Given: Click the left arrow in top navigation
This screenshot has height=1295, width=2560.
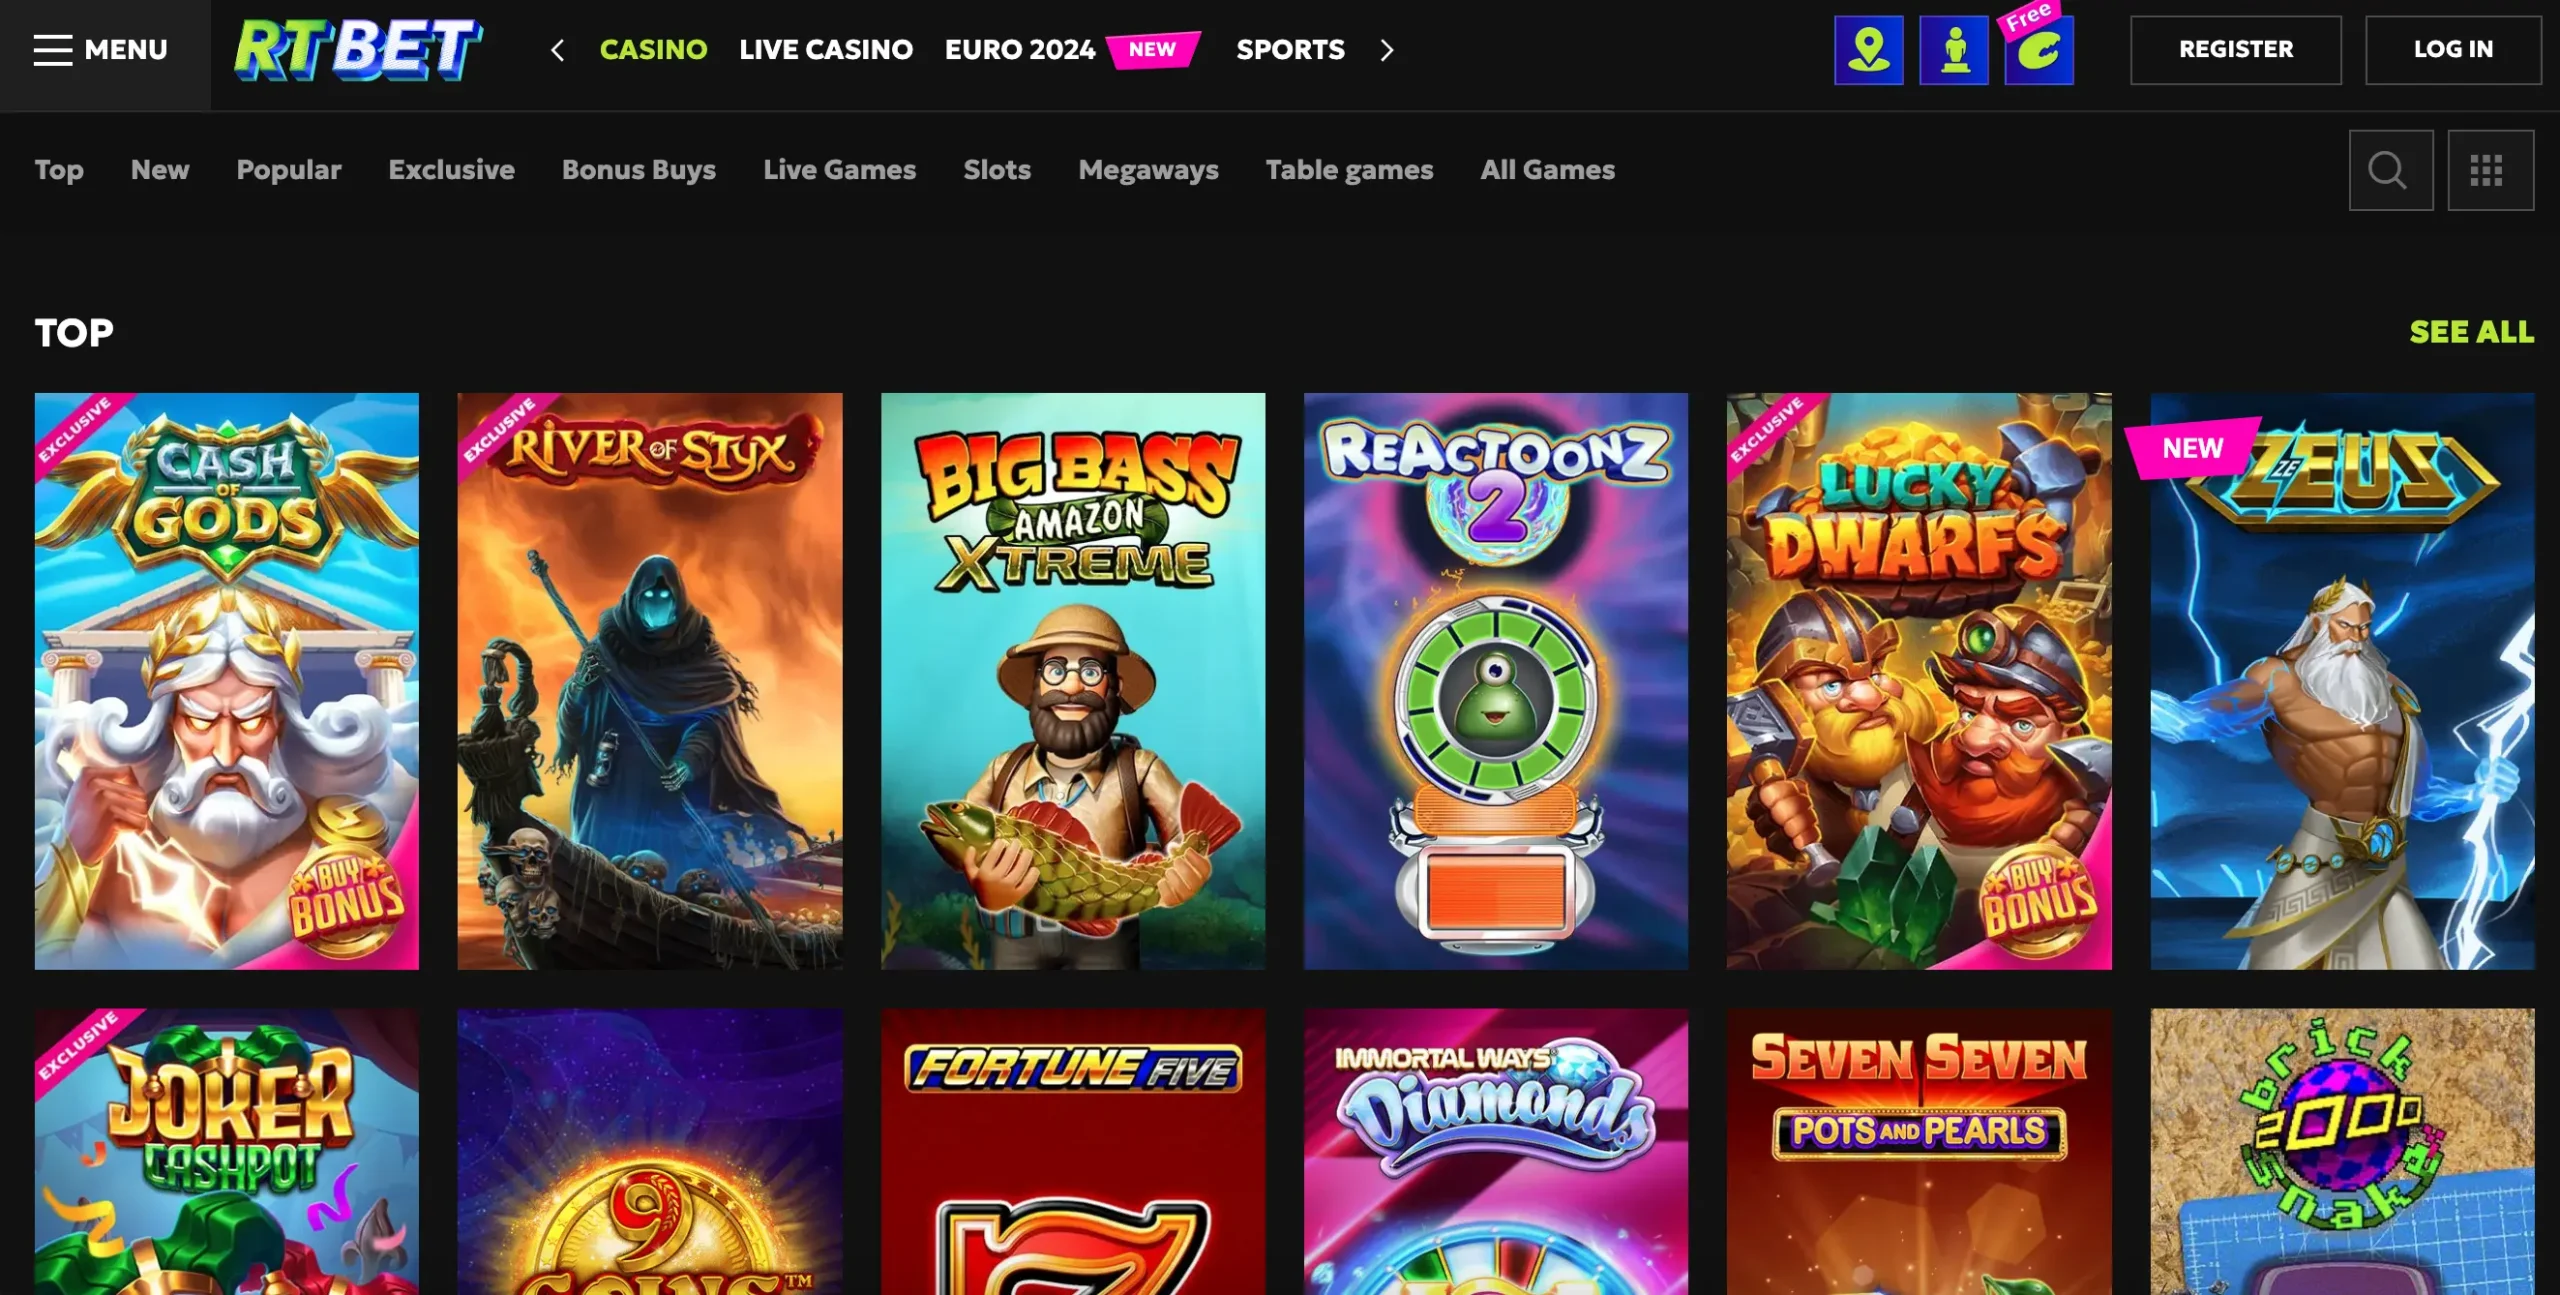Looking at the screenshot, I should click(558, 50).
